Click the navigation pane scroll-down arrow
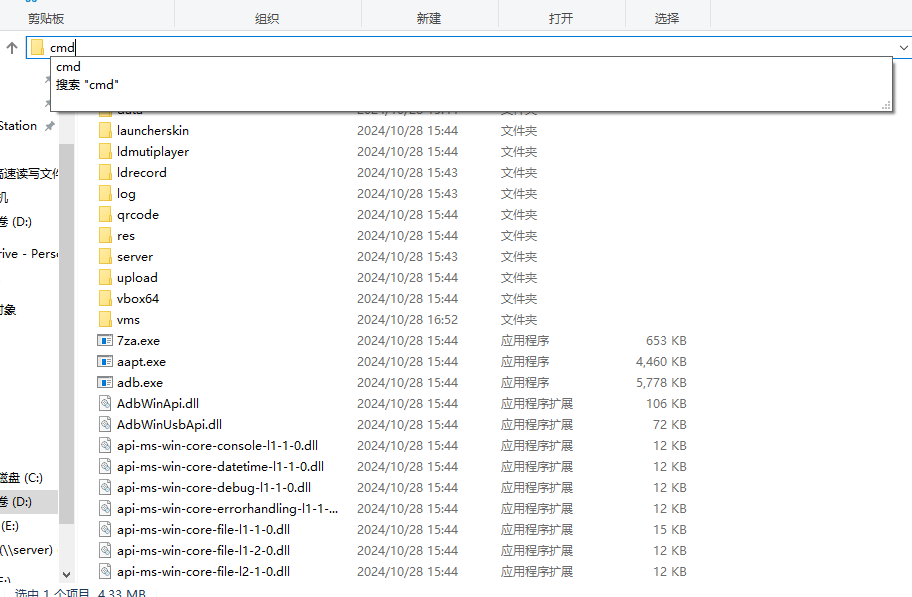The width and height of the screenshot is (912, 597). pyautogui.click(x=67, y=574)
